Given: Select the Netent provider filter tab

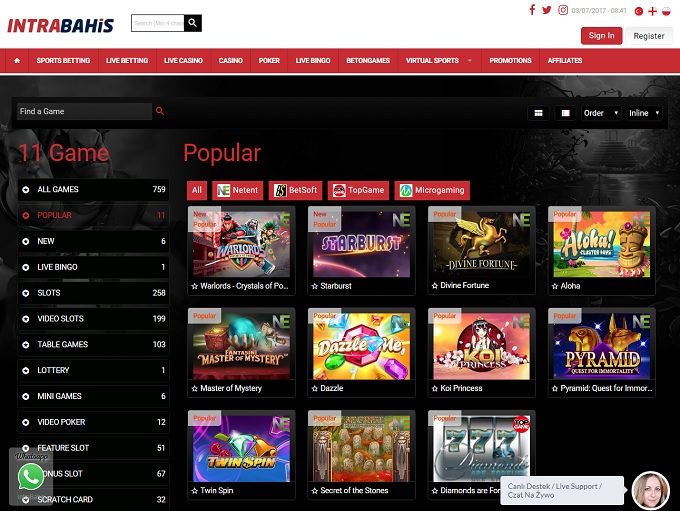Looking at the screenshot, I should pos(237,190).
